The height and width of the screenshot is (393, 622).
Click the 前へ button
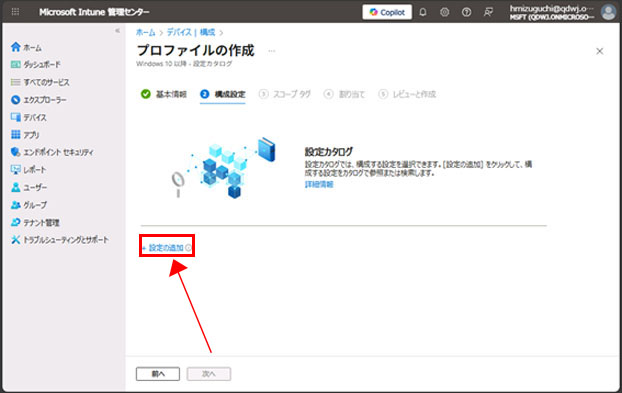click(x=158, y=374)
